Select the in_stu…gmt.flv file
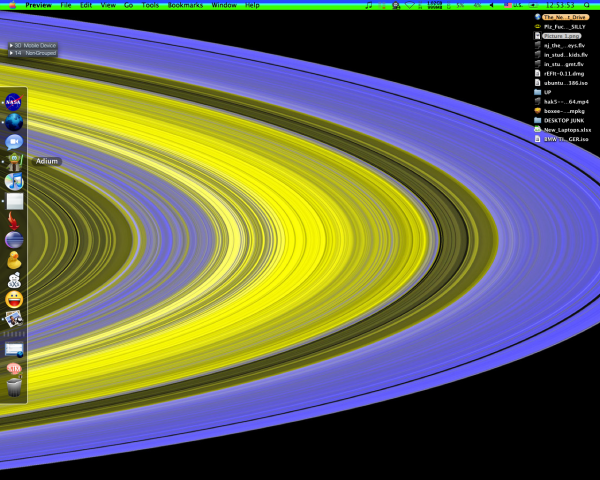The width and height of the screenshot is (600, 480). pos(559,64)
